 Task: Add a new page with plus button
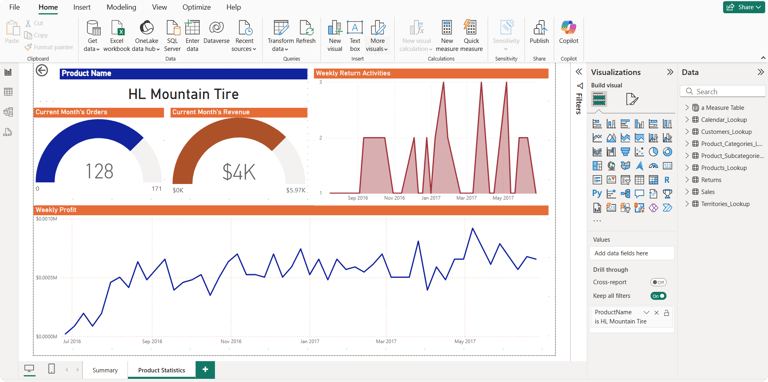205,370
